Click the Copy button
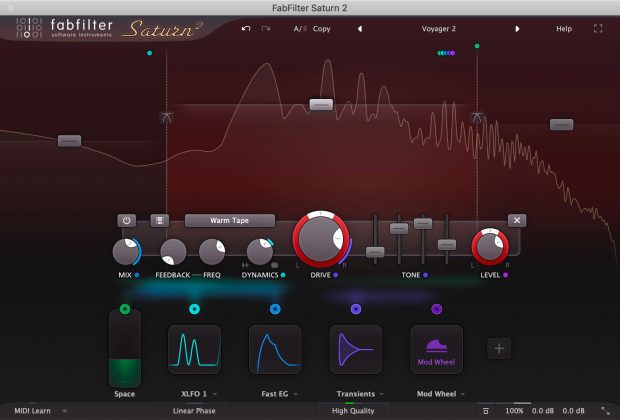Screen dimensions: 620x420 322,29
